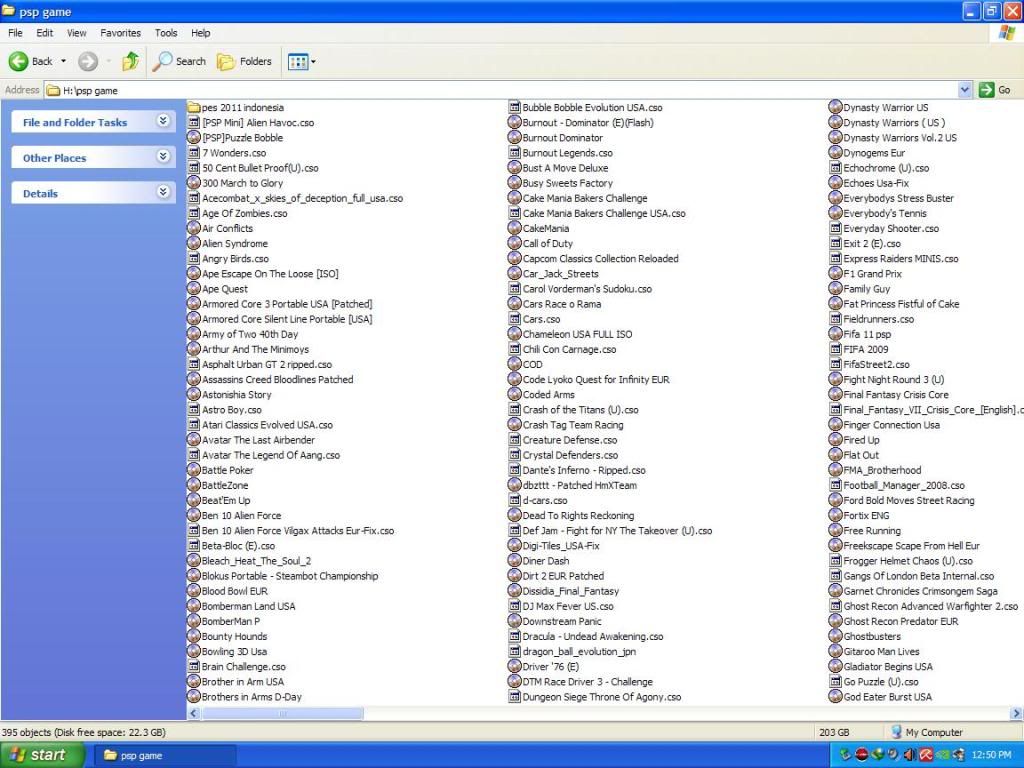Toggle the Folders pane icon

(226, 61)
